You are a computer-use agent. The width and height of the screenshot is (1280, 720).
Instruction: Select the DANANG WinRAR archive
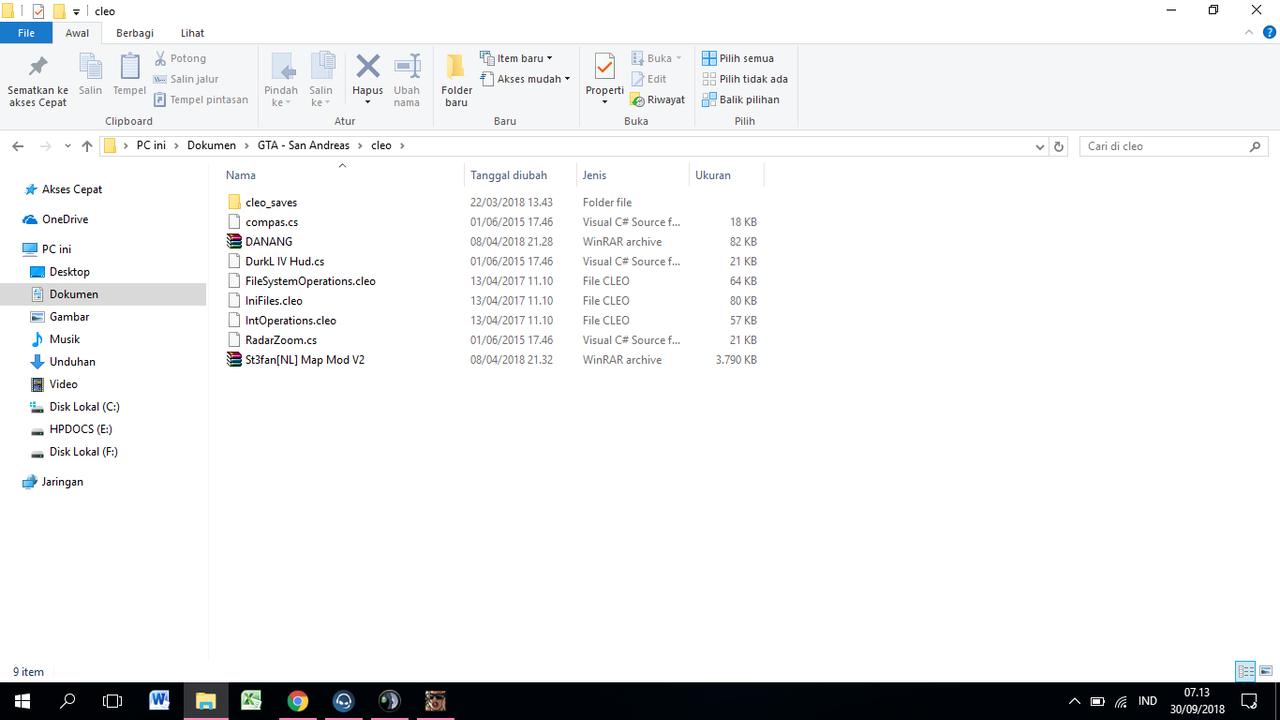(x=269, y=242)
